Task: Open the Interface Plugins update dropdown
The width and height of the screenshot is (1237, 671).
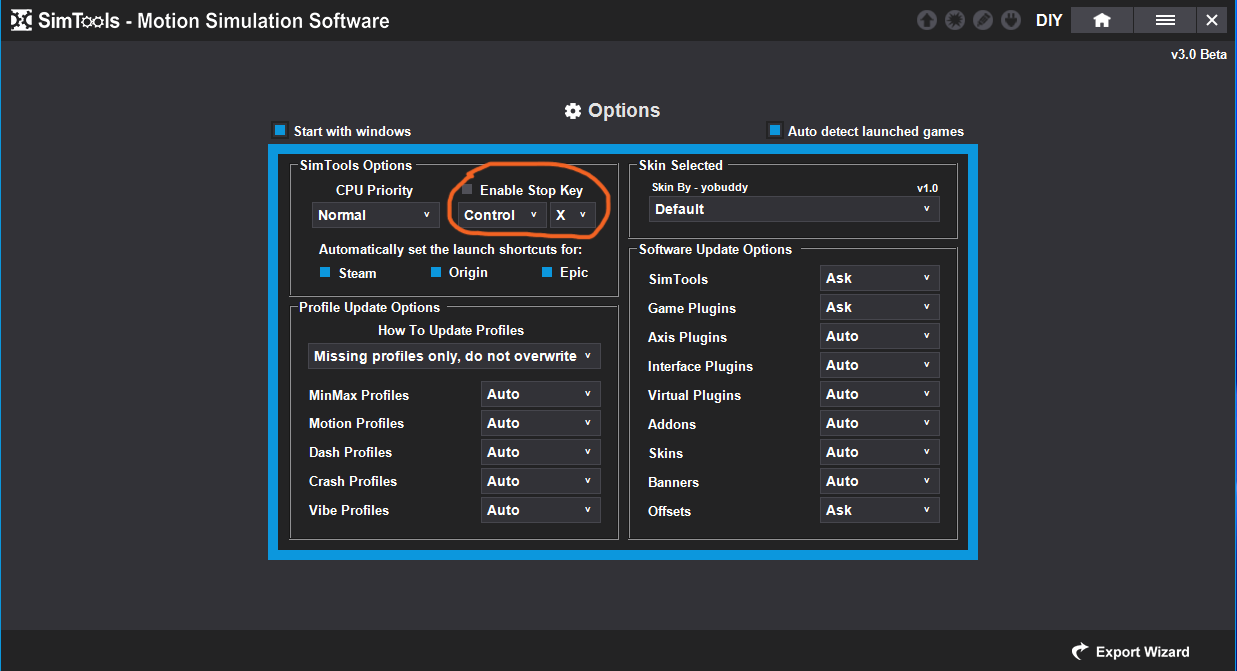Action: click(880, 365)
